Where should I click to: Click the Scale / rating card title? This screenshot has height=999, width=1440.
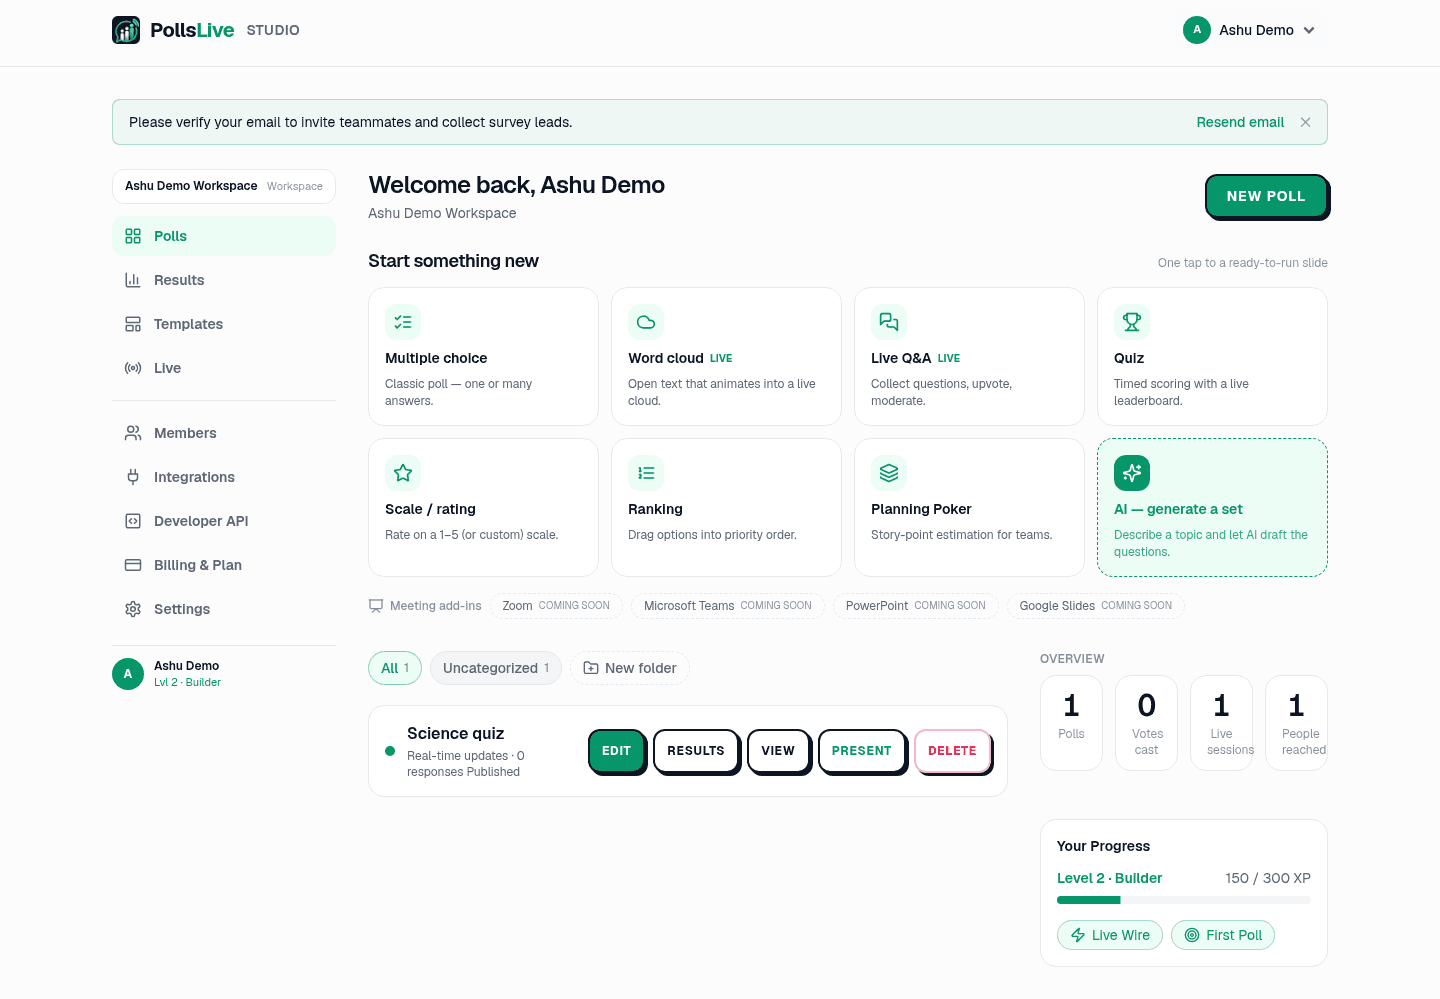tap(430, 509)
